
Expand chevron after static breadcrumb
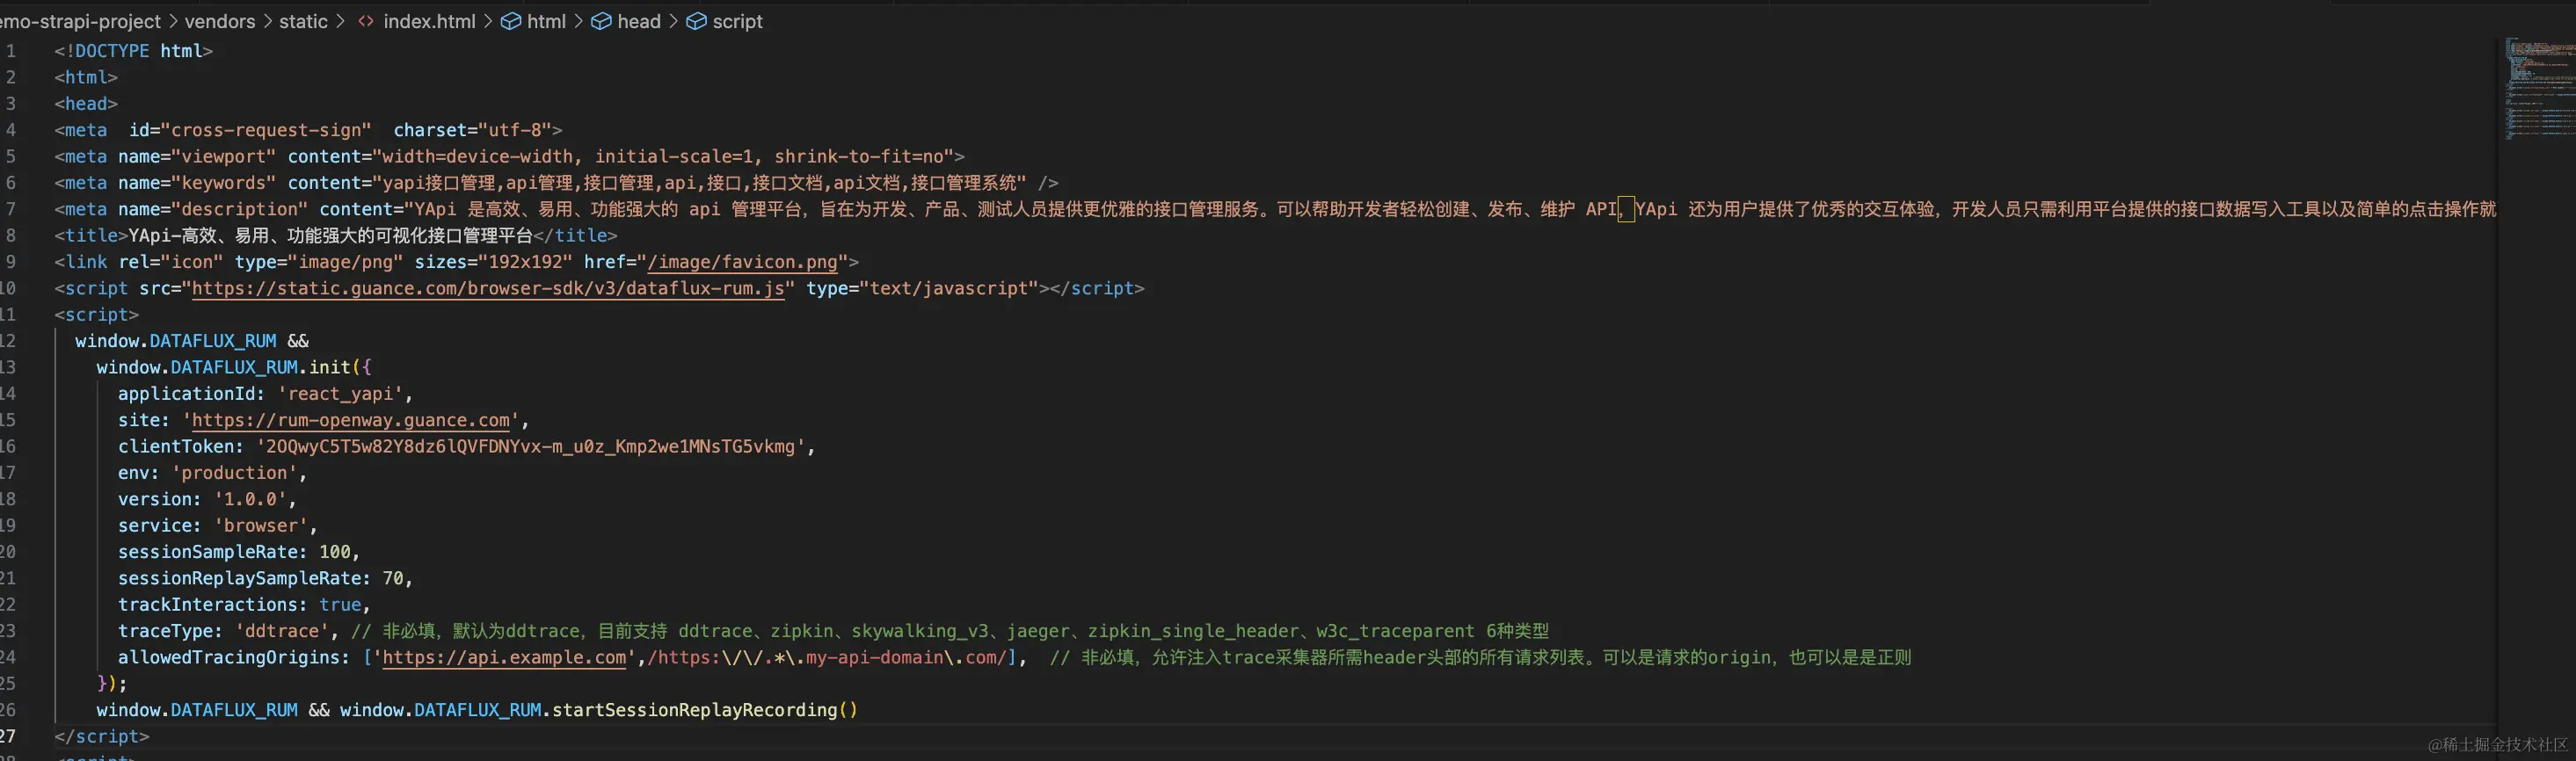pos(340,21)
